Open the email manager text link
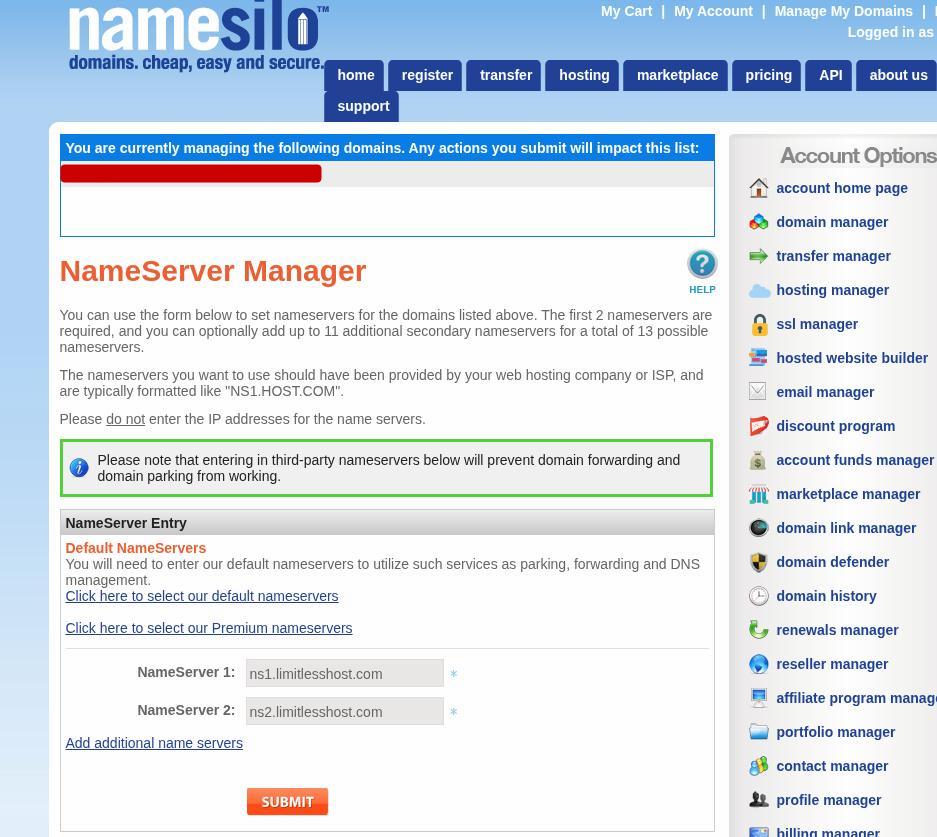937x837 pixels. click(x=825, y=393)
